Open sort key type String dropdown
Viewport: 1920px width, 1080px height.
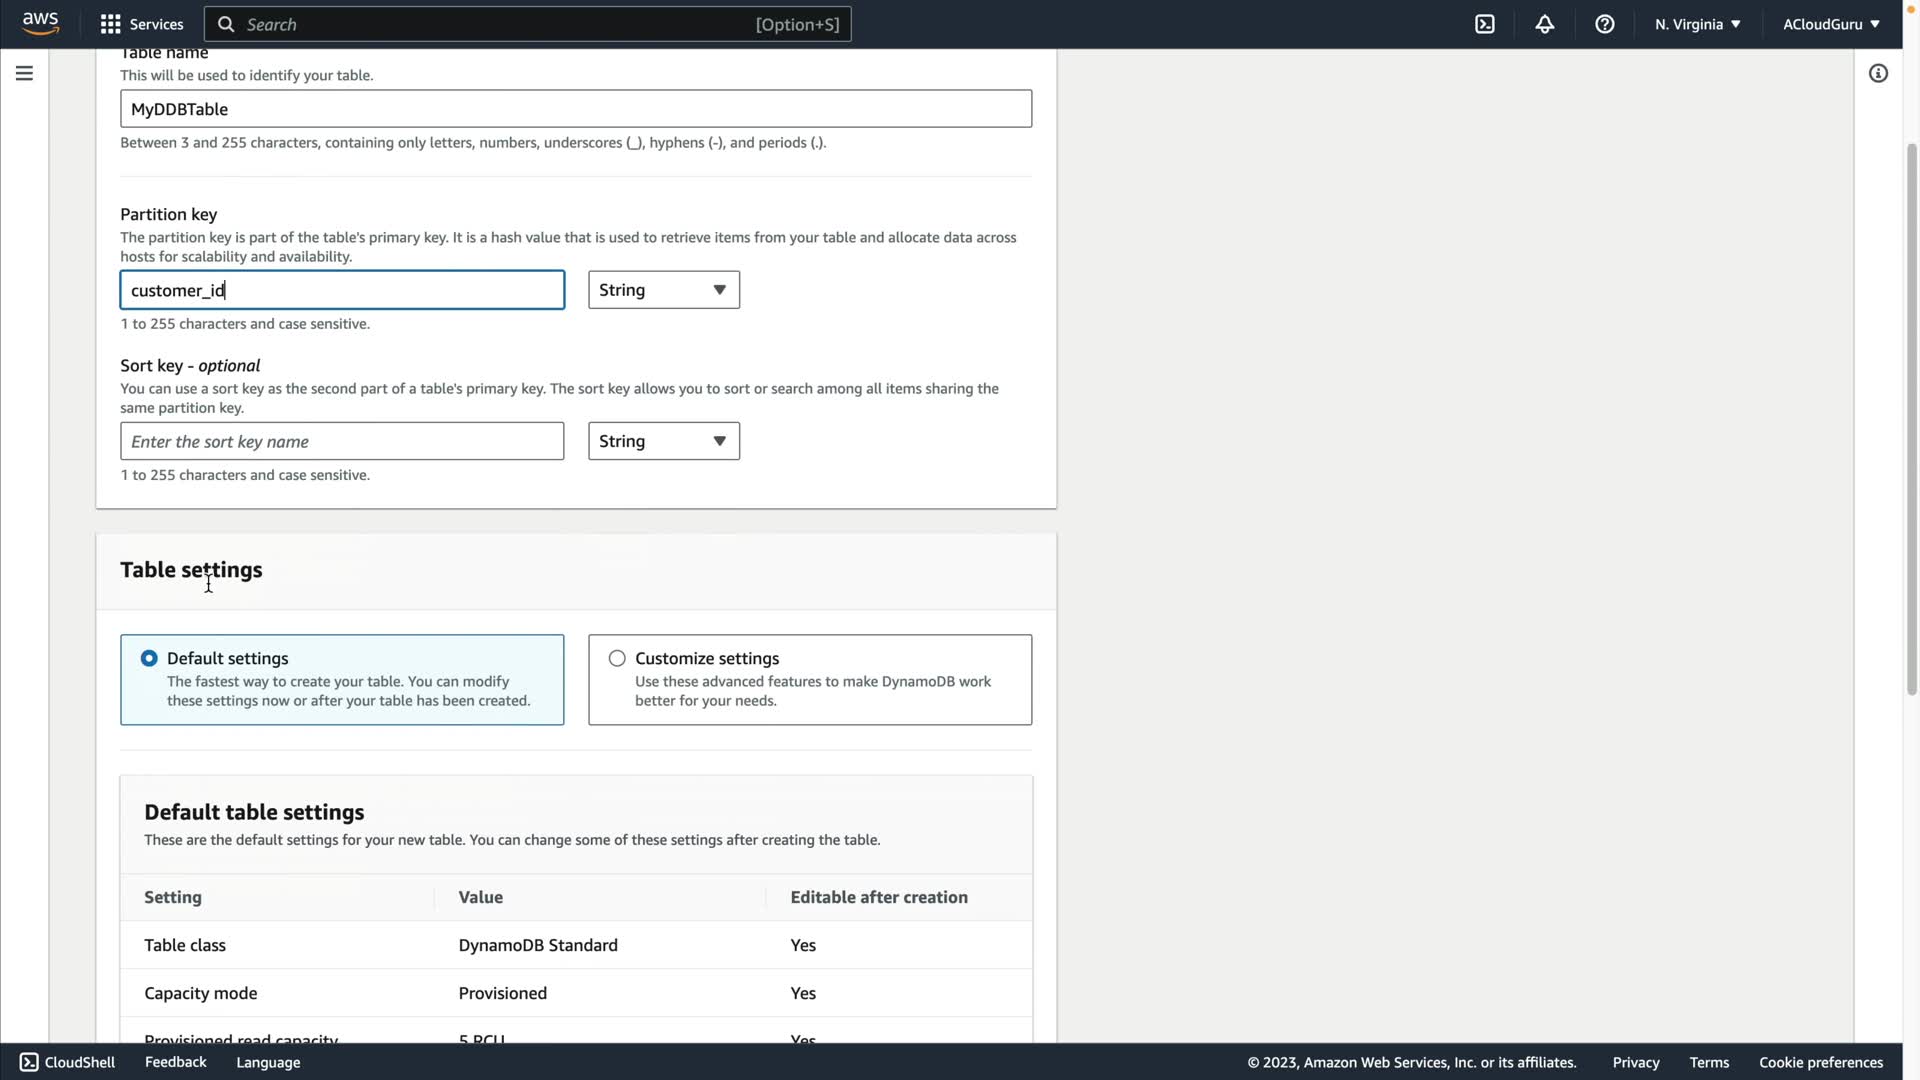pyautogui.click(x=663, y=441)
